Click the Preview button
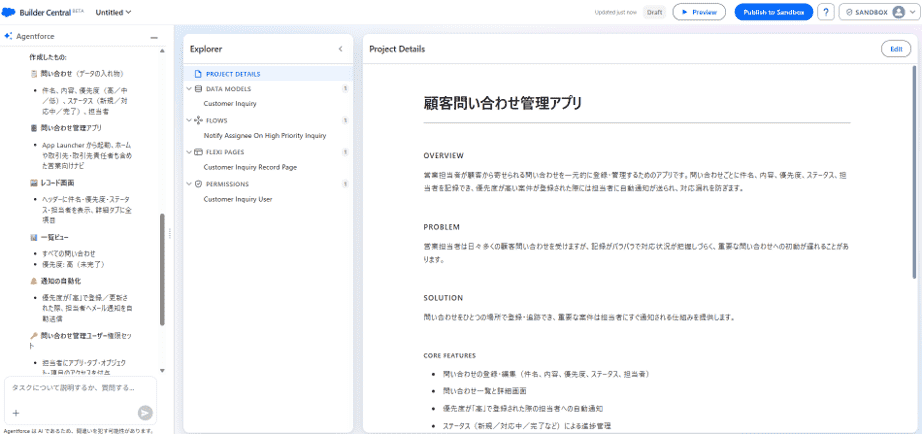 (699, 12)
